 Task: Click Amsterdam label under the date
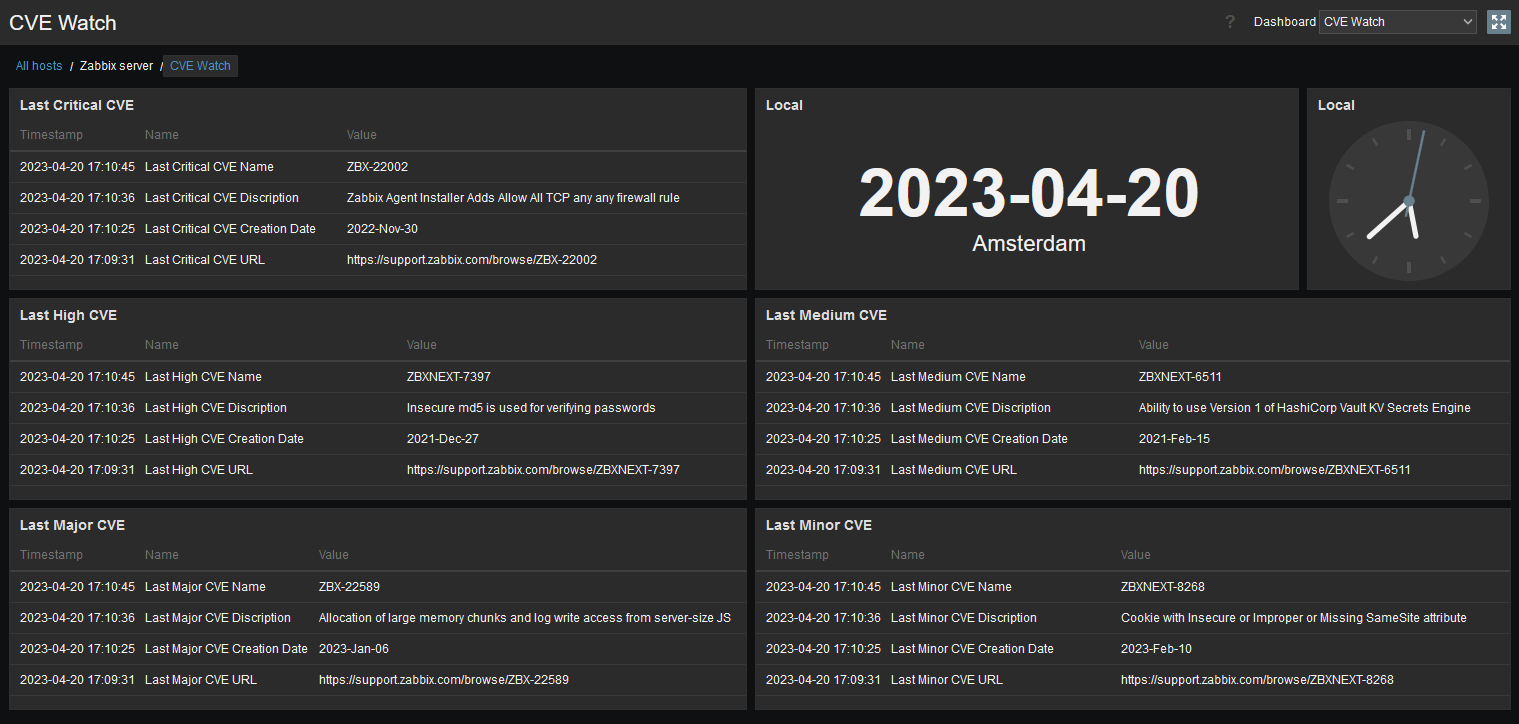(x=1029, y=243)
